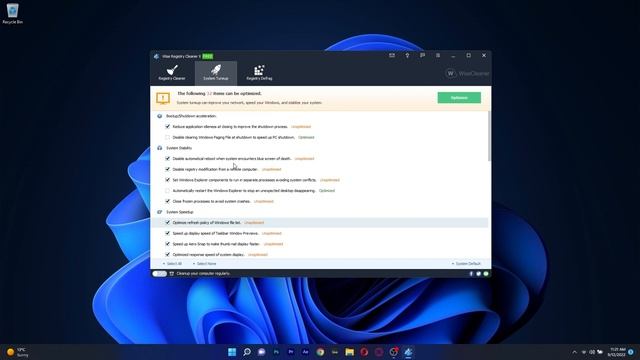Toggle 'Close frozen processes' checkbox

pos(167,201)
